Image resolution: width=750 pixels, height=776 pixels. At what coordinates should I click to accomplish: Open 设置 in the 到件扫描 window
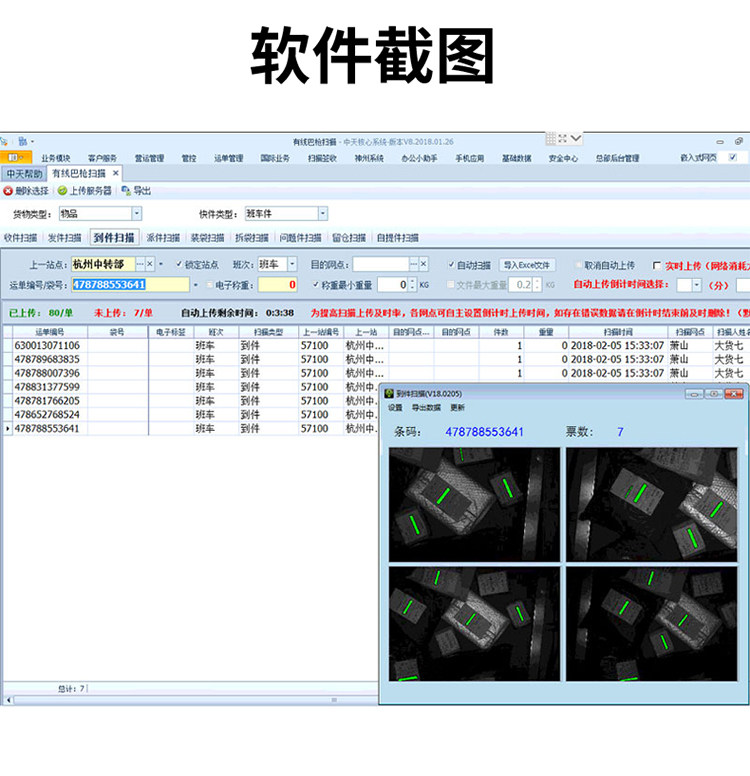tap(395, 408)
